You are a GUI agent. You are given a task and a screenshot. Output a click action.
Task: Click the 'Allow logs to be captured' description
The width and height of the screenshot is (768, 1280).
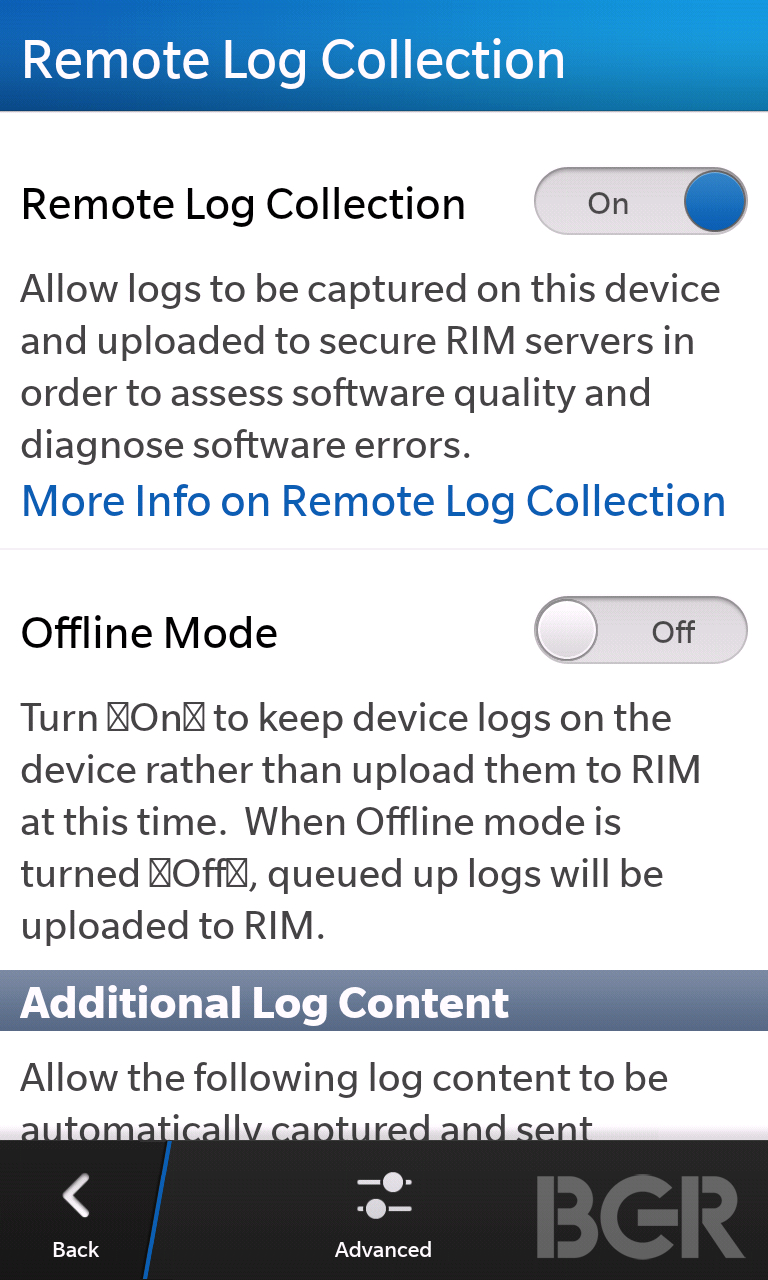click(x=371, y=367)
